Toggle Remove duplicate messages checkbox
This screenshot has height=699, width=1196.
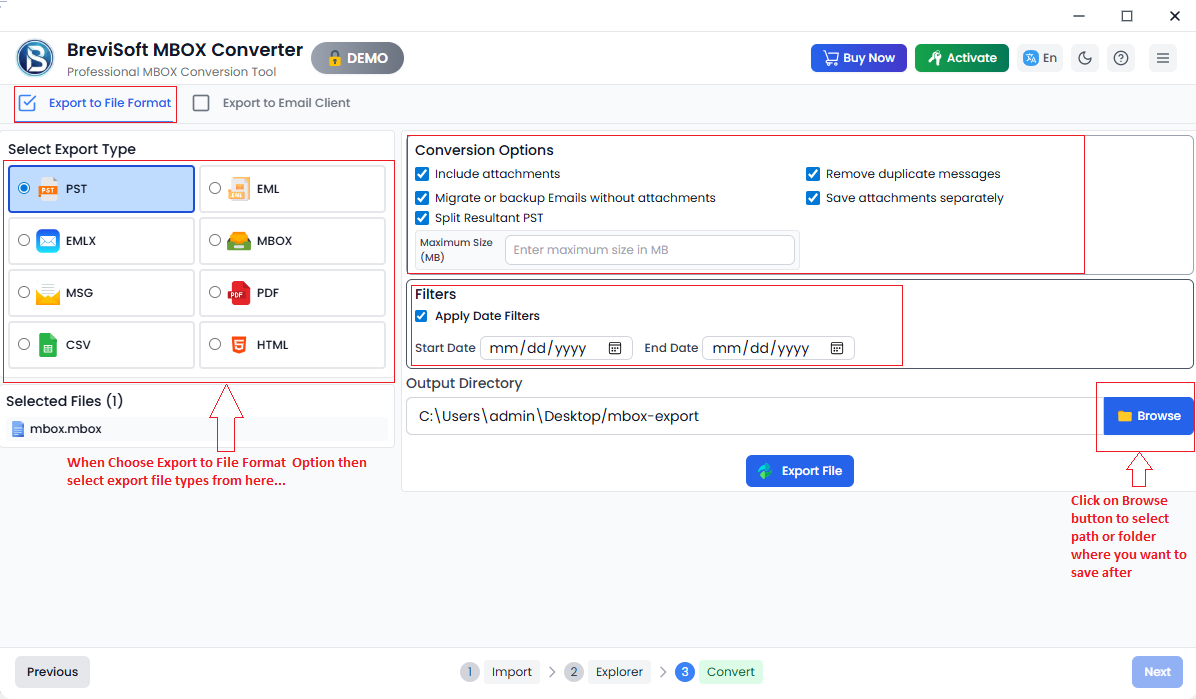click(813, 174)
